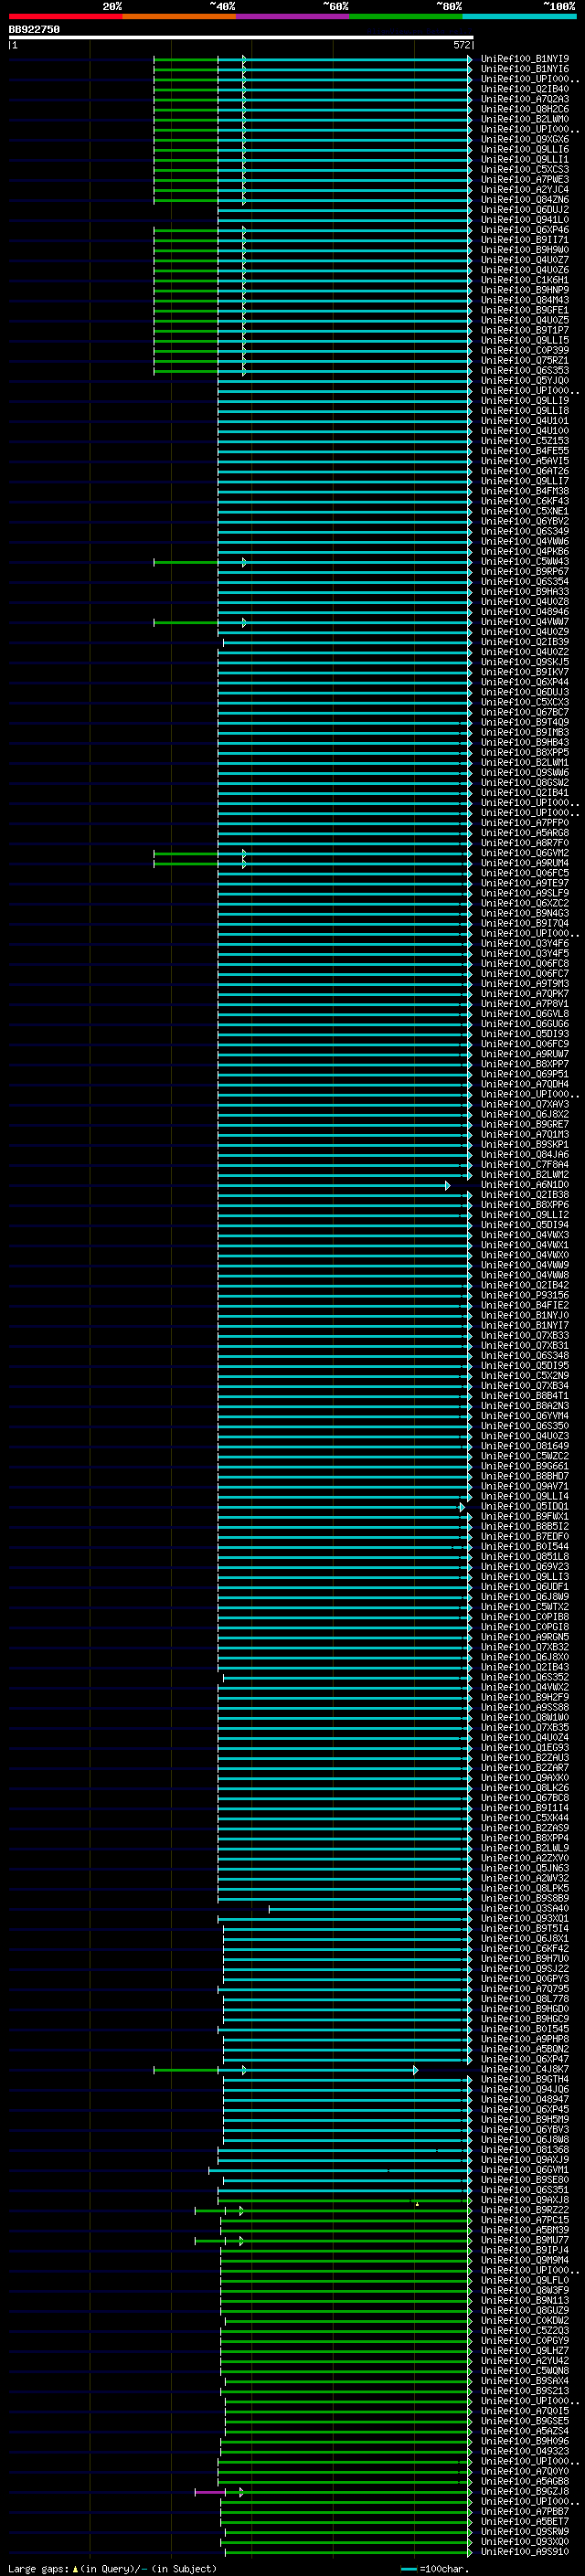585x2576 pixels.
Task: Select hit label UniRef100_A7Q2A3
Action: 525,99
